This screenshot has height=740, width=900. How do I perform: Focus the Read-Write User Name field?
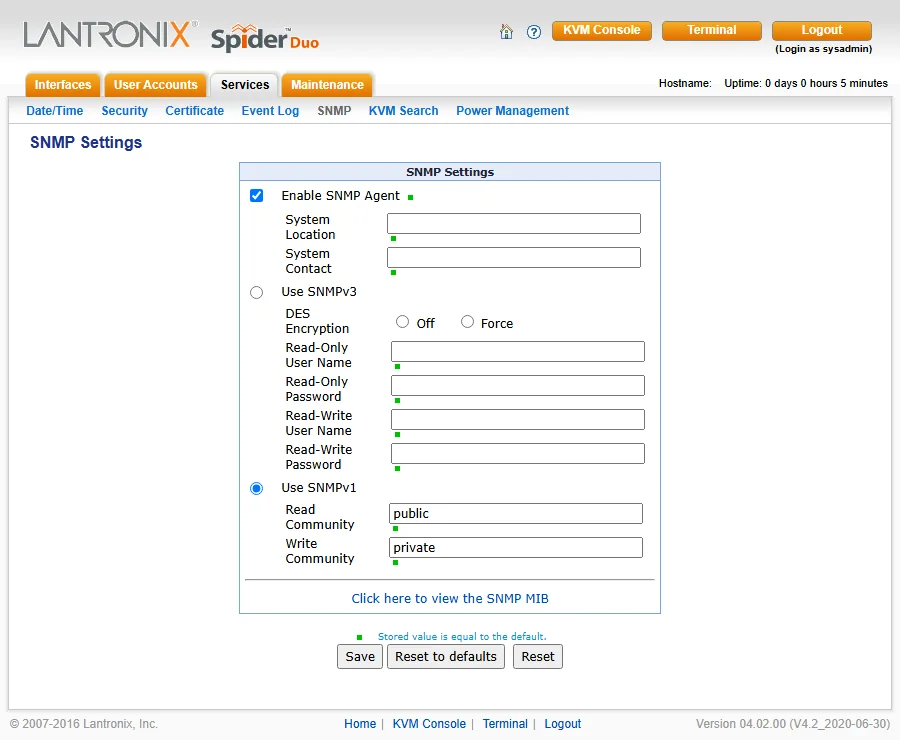coord(518,419)
